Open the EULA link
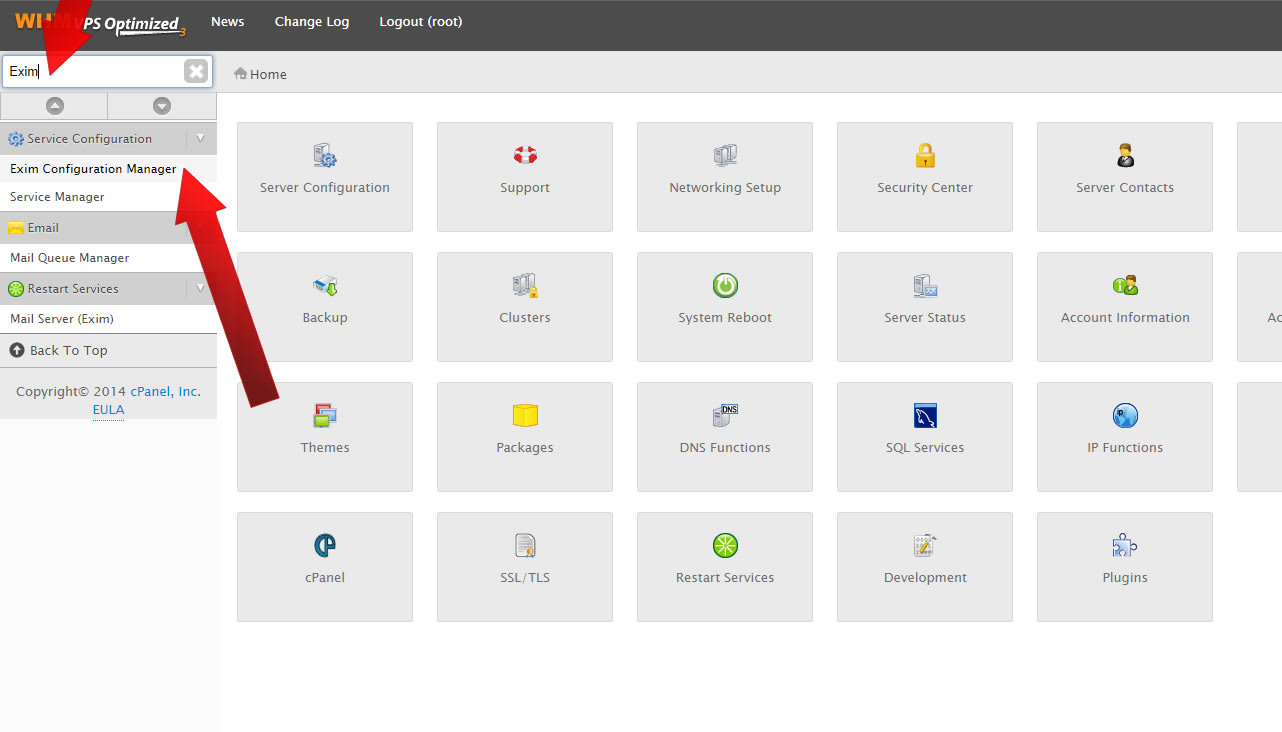Image resolution: width=1282 pixels, height=732 pixels. point(108,409)
